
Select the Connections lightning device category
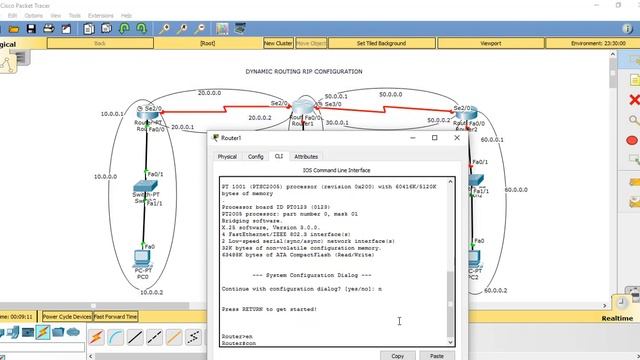43,332
